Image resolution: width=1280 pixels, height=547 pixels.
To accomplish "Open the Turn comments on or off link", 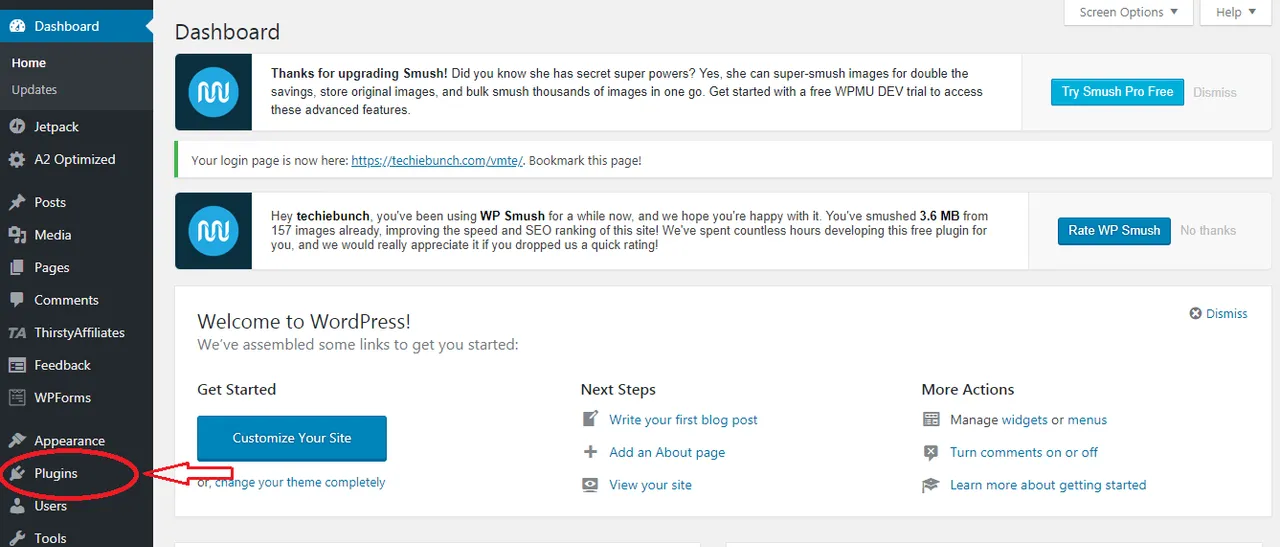I will coord(1024,452).
